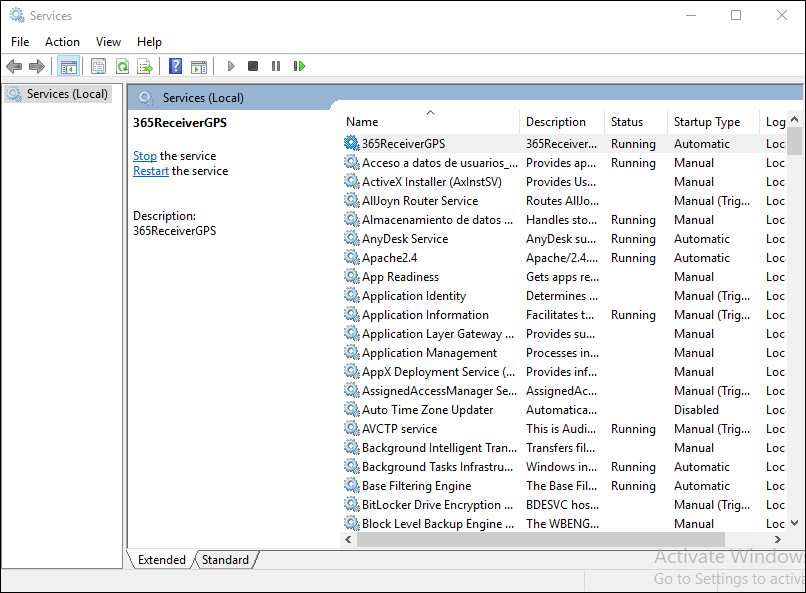Click the Stop the service link
Image resolution: width=806 pixels, height=593 pixels.
(145, 156)
